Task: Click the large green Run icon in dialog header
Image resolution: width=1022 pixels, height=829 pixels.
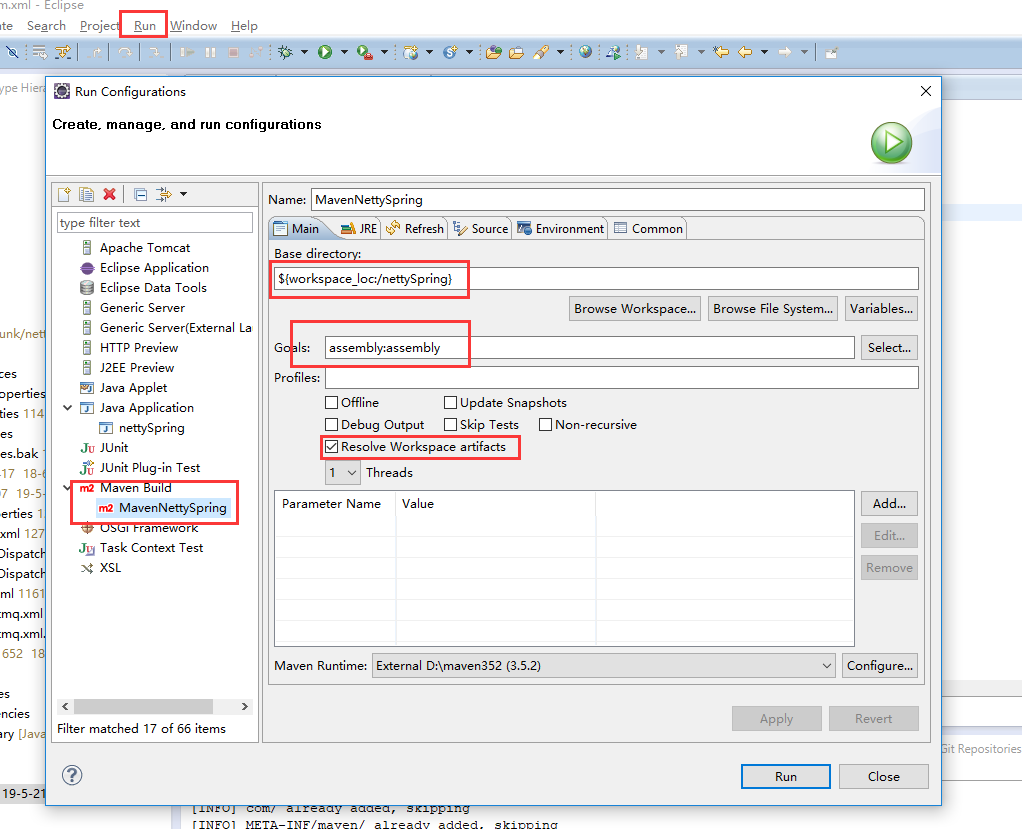Action: pyautogui.click(x=891, y=143)
